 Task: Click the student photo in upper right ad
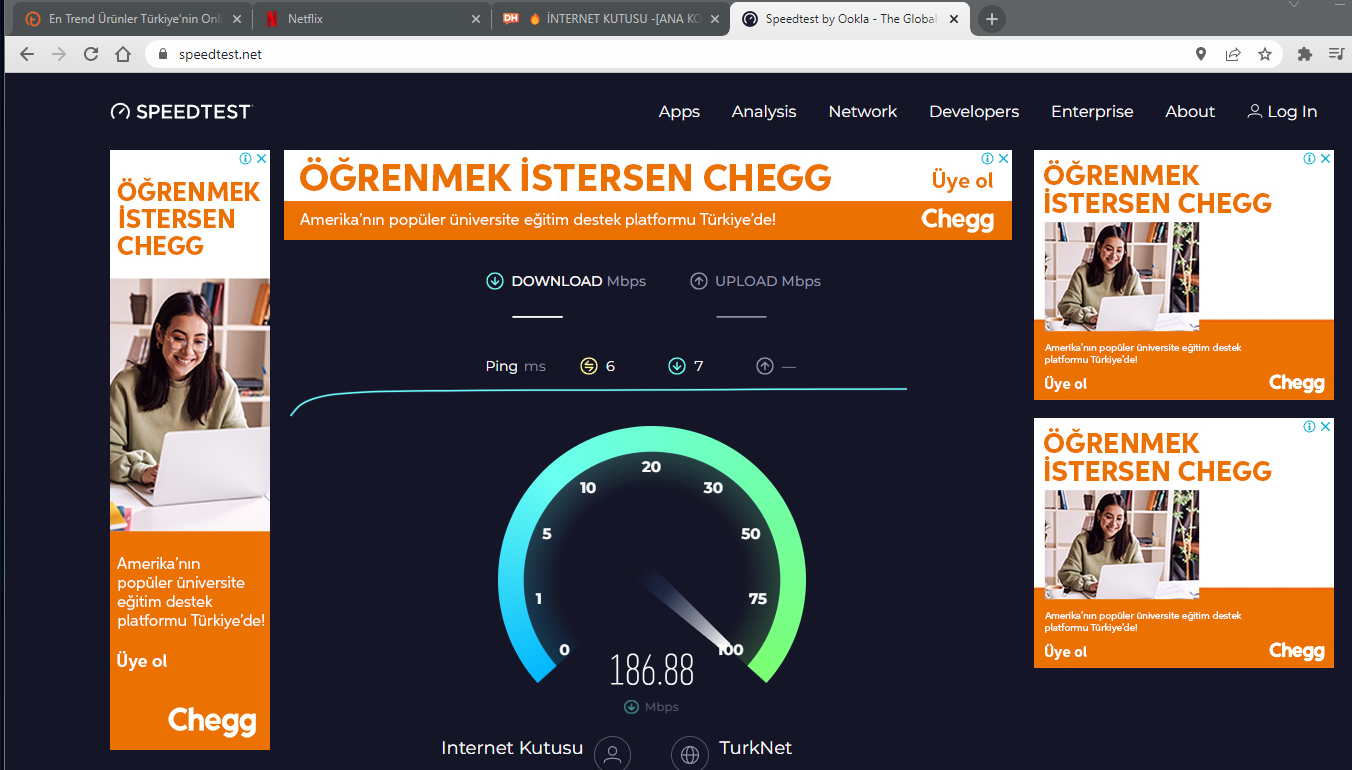click(1122, 276)
